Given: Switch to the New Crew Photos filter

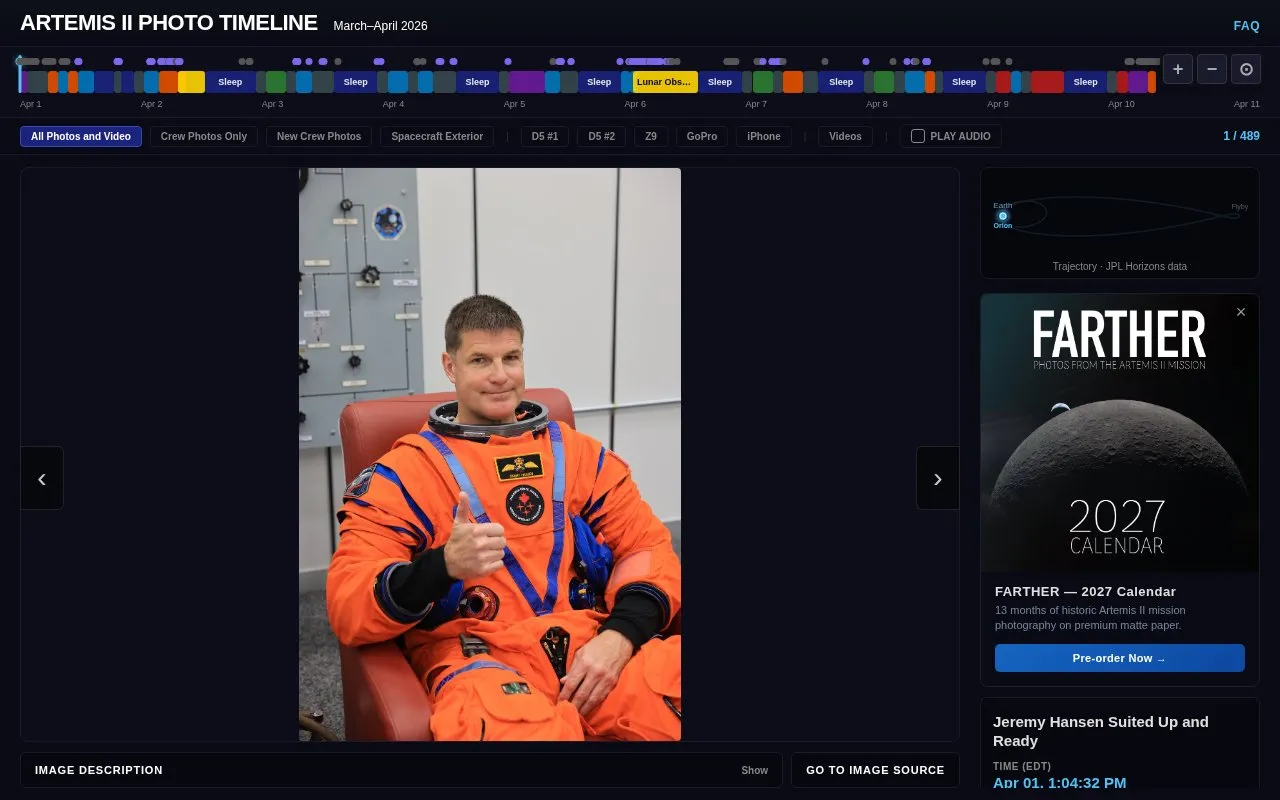Looking at the screenshot, I should tap(319, 136).
